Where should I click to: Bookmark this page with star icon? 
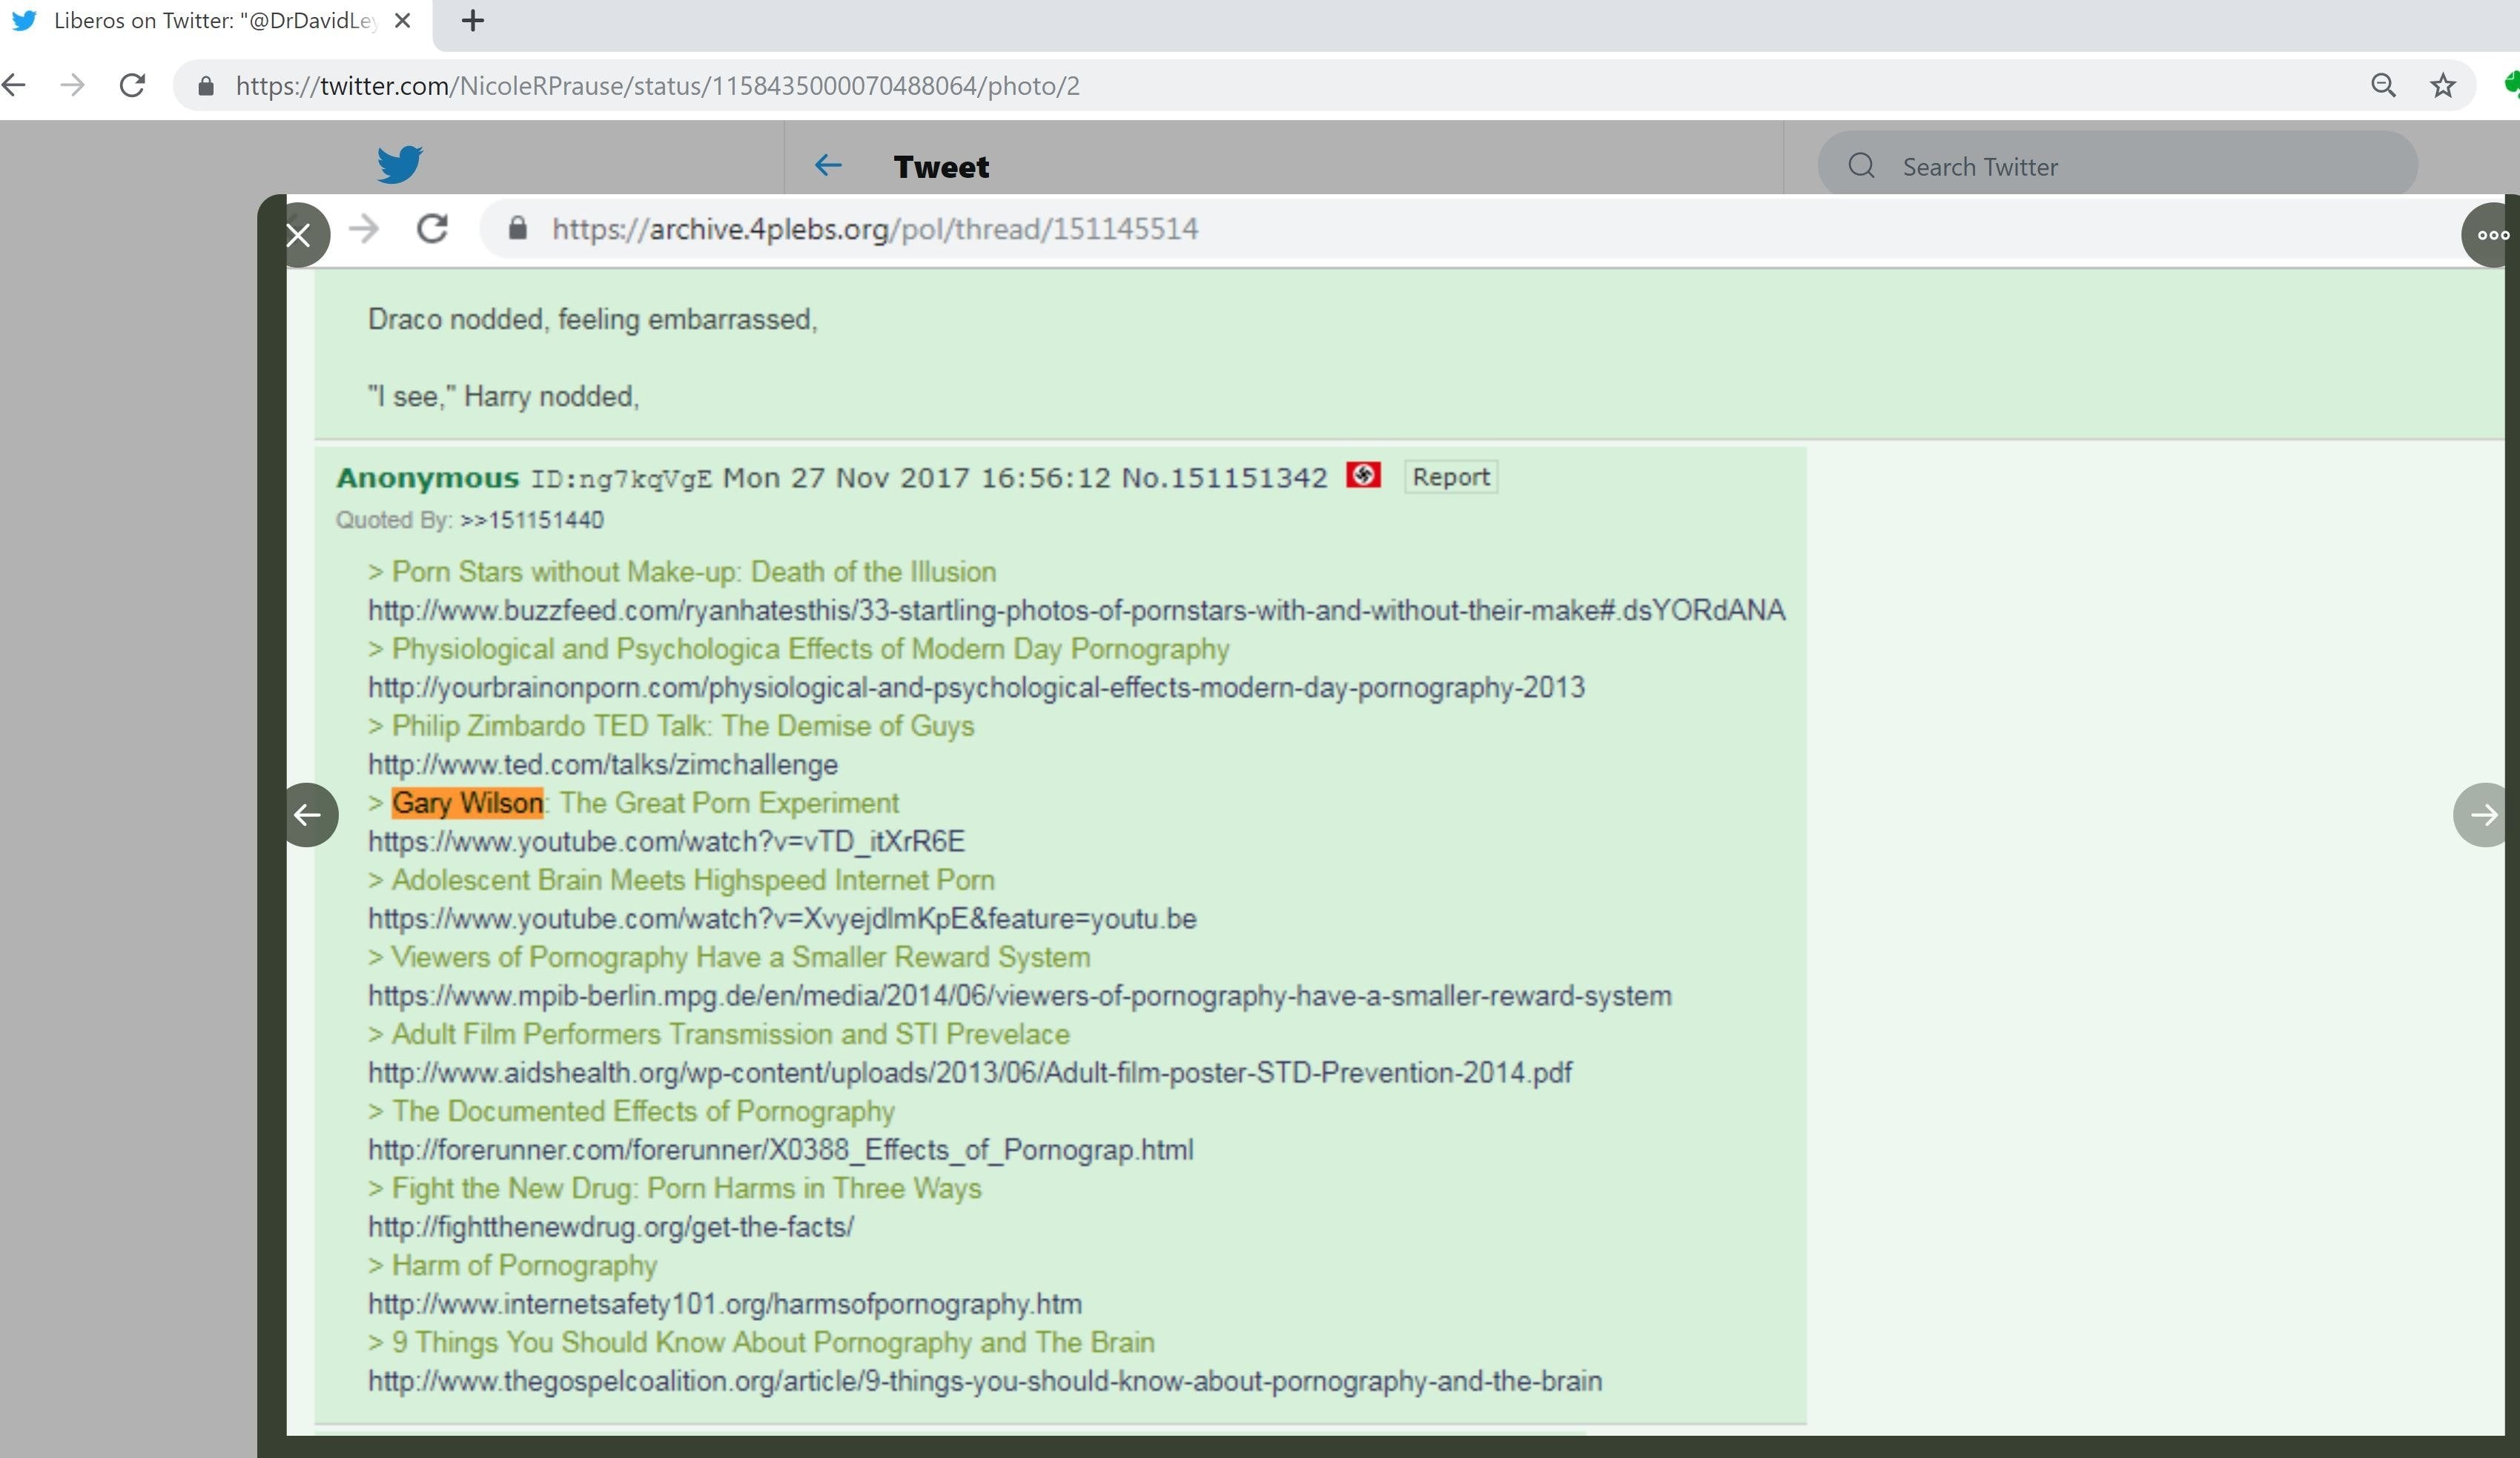pos(2443,86)
